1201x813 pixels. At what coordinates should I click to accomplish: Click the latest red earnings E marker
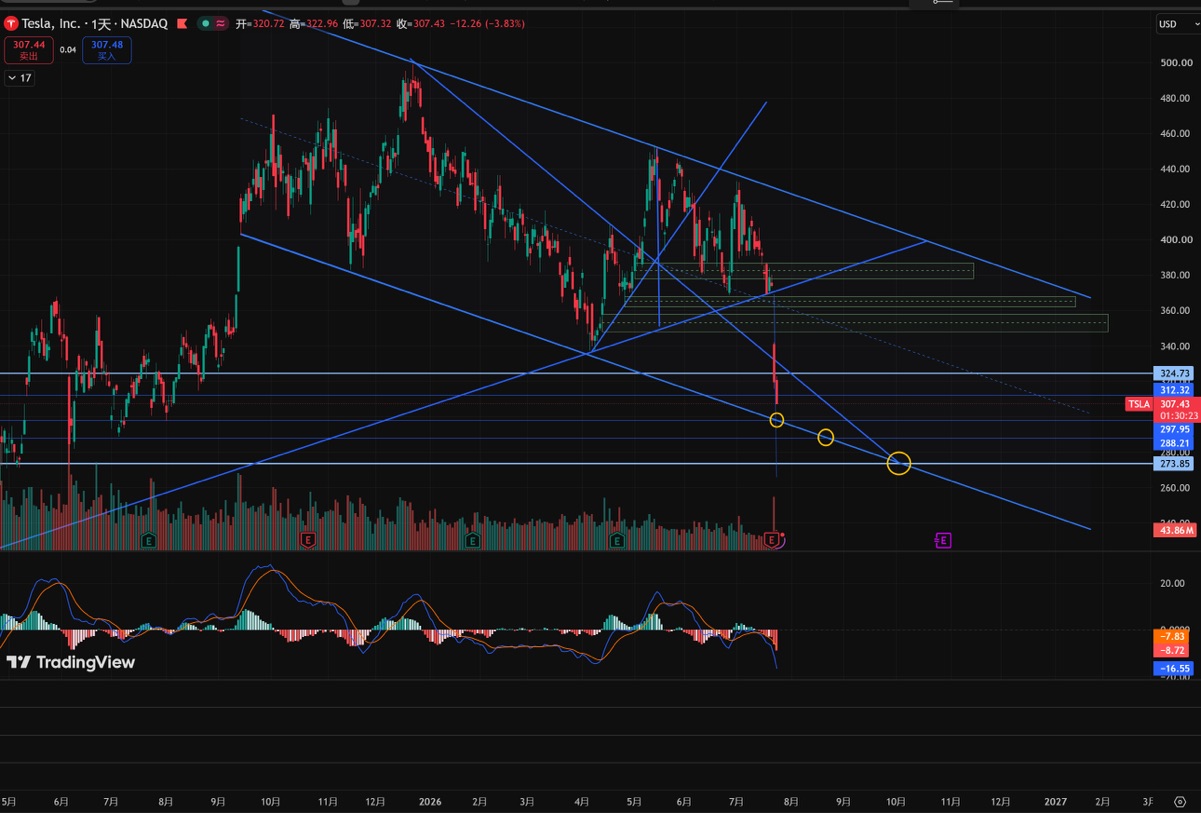click(772, 540)
